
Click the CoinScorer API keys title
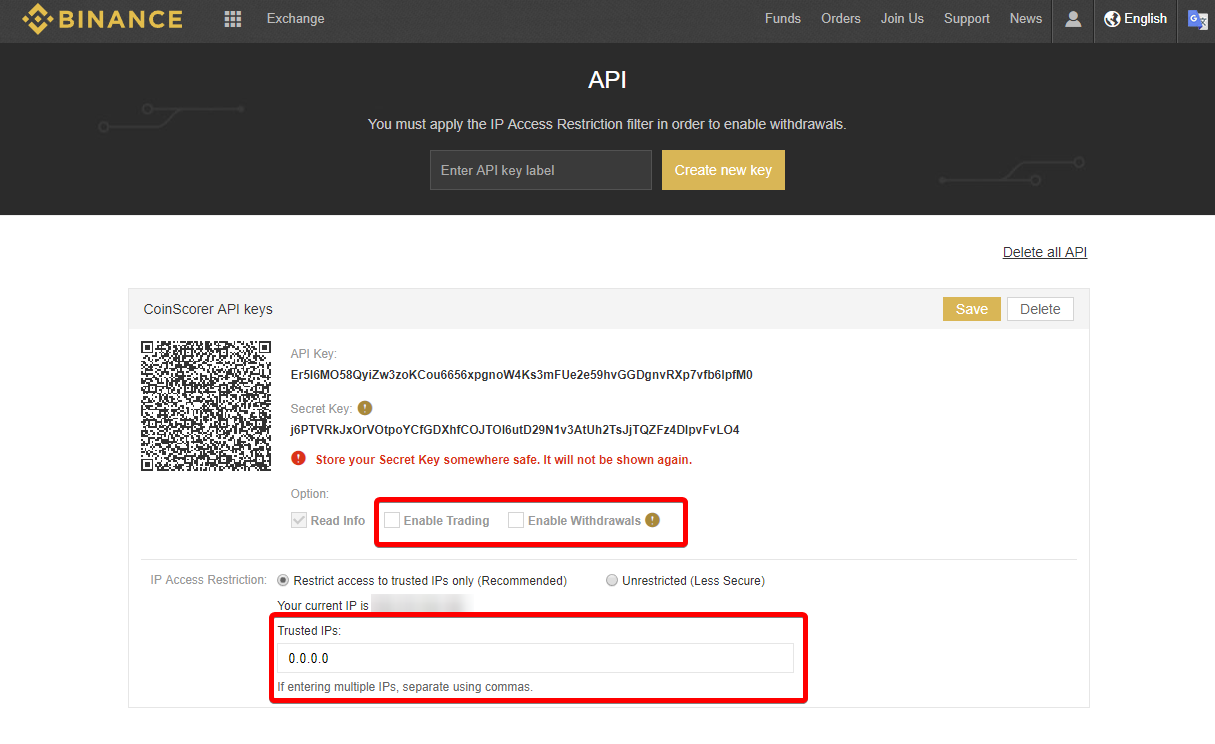click(x=208, y=309)
